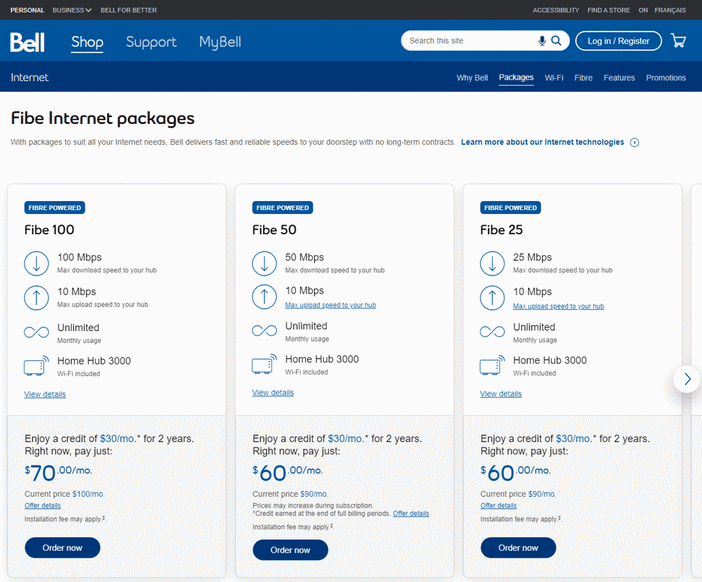
Task: Open the Accessibility link
Action: 556,10
